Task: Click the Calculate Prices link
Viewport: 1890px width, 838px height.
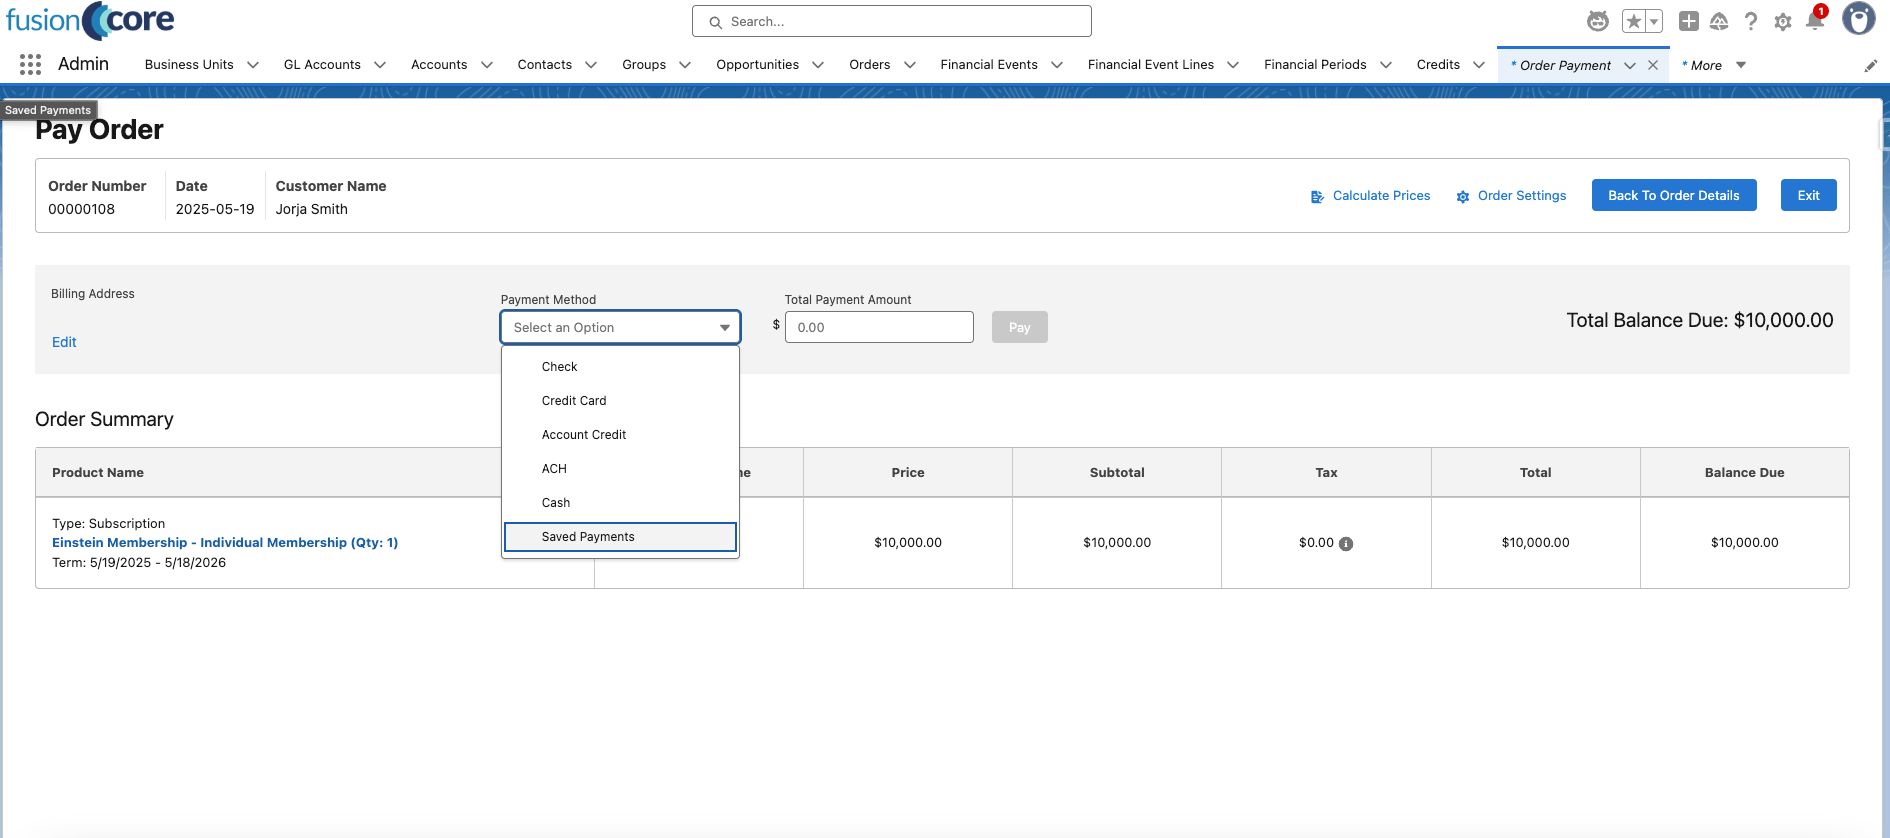Action: click(x=1381, y=196)
